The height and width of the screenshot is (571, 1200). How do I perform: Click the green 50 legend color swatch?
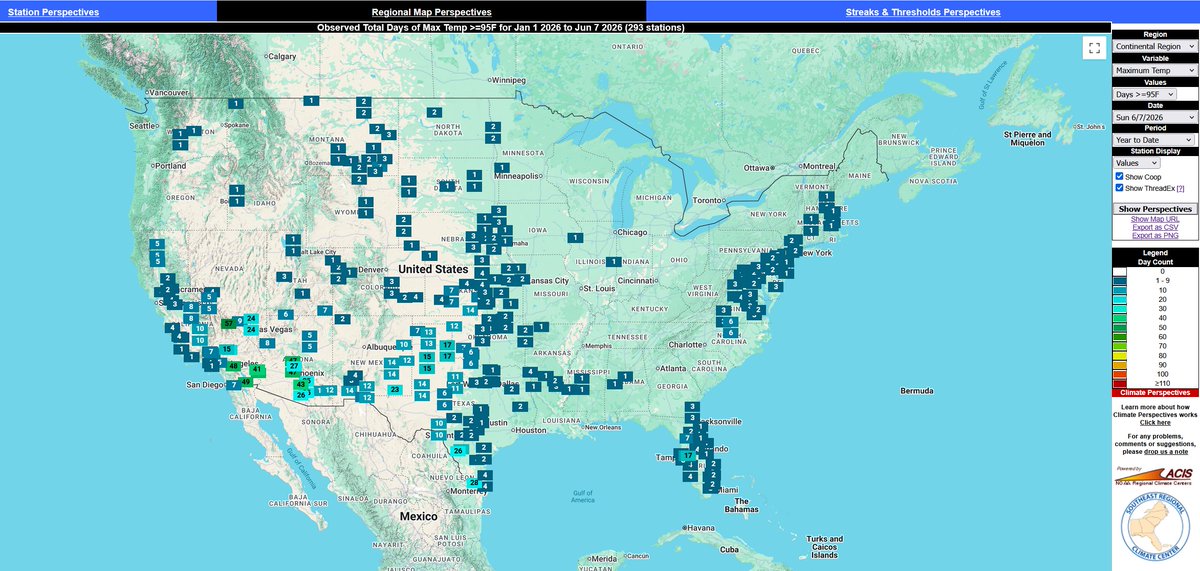1120,327
